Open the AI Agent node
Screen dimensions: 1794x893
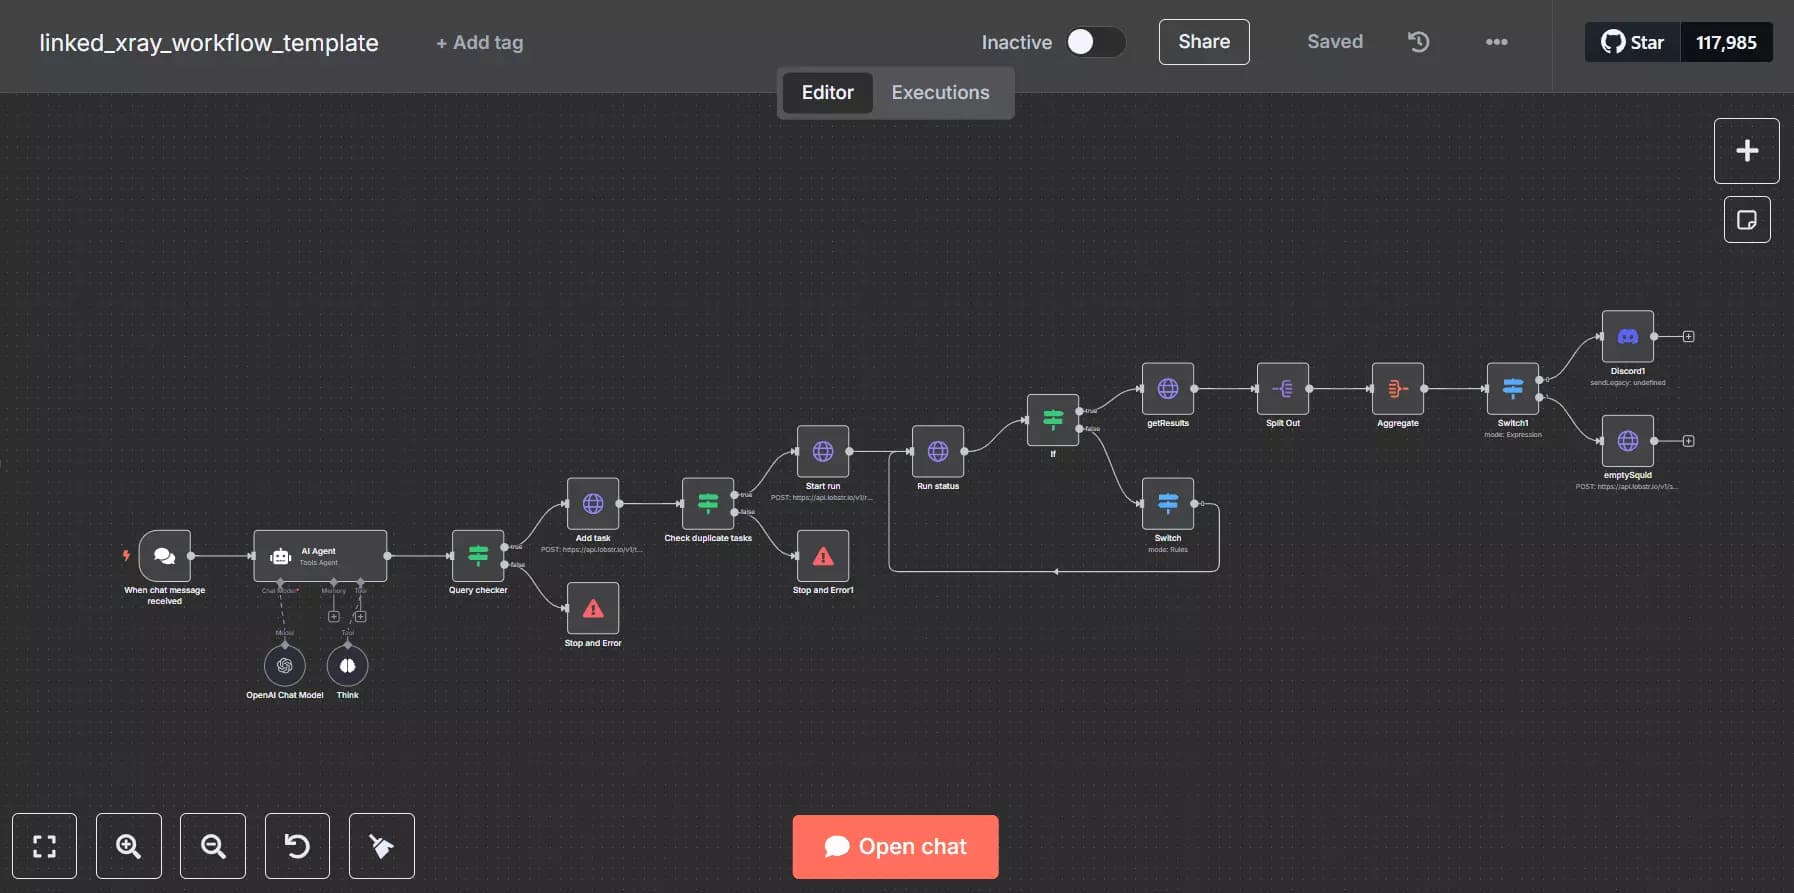point(320,556)
